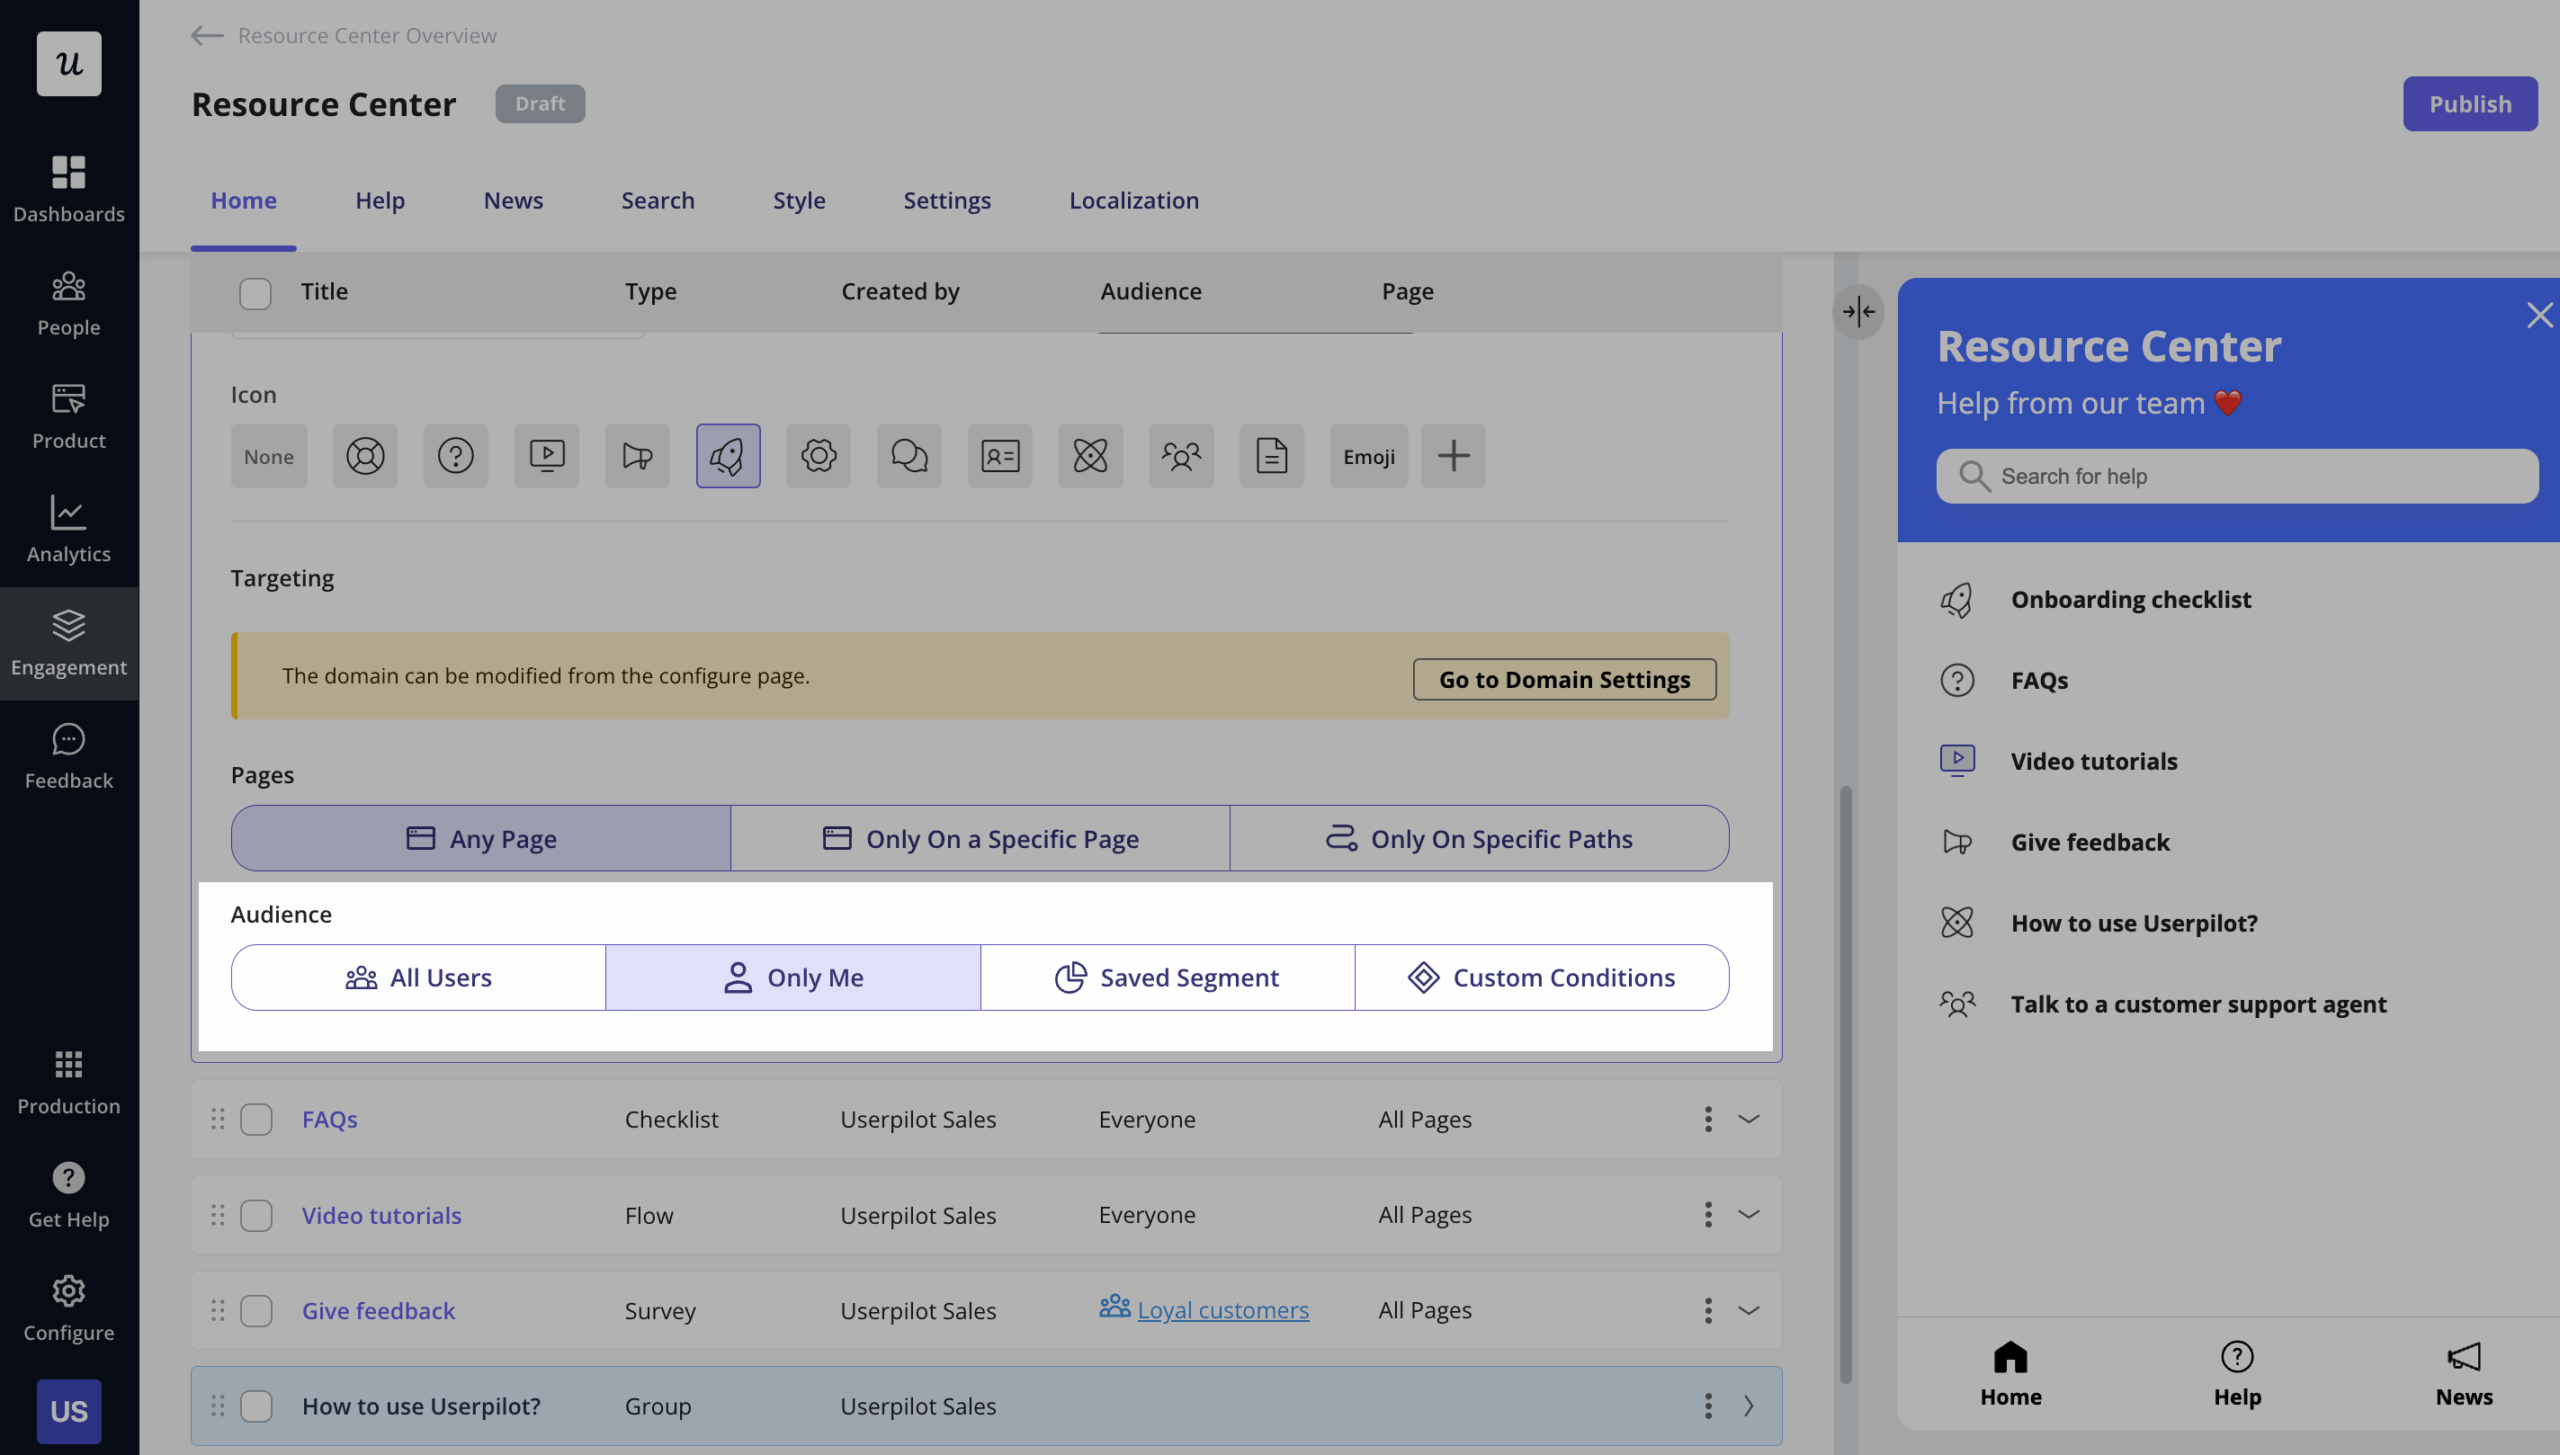Screen dimensions: 2560x1455
Task: Expand the How to use Userpilot row
Action: point(1748,1405)
